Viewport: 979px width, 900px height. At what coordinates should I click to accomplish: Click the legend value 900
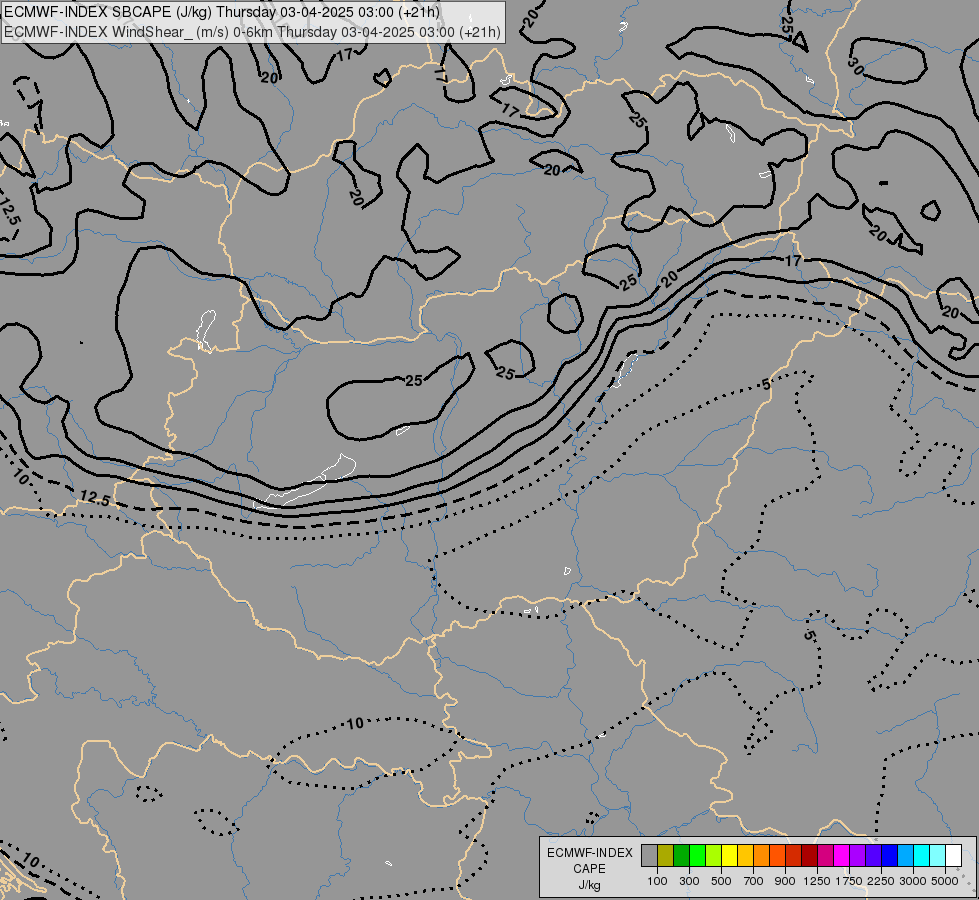[785, 881]
